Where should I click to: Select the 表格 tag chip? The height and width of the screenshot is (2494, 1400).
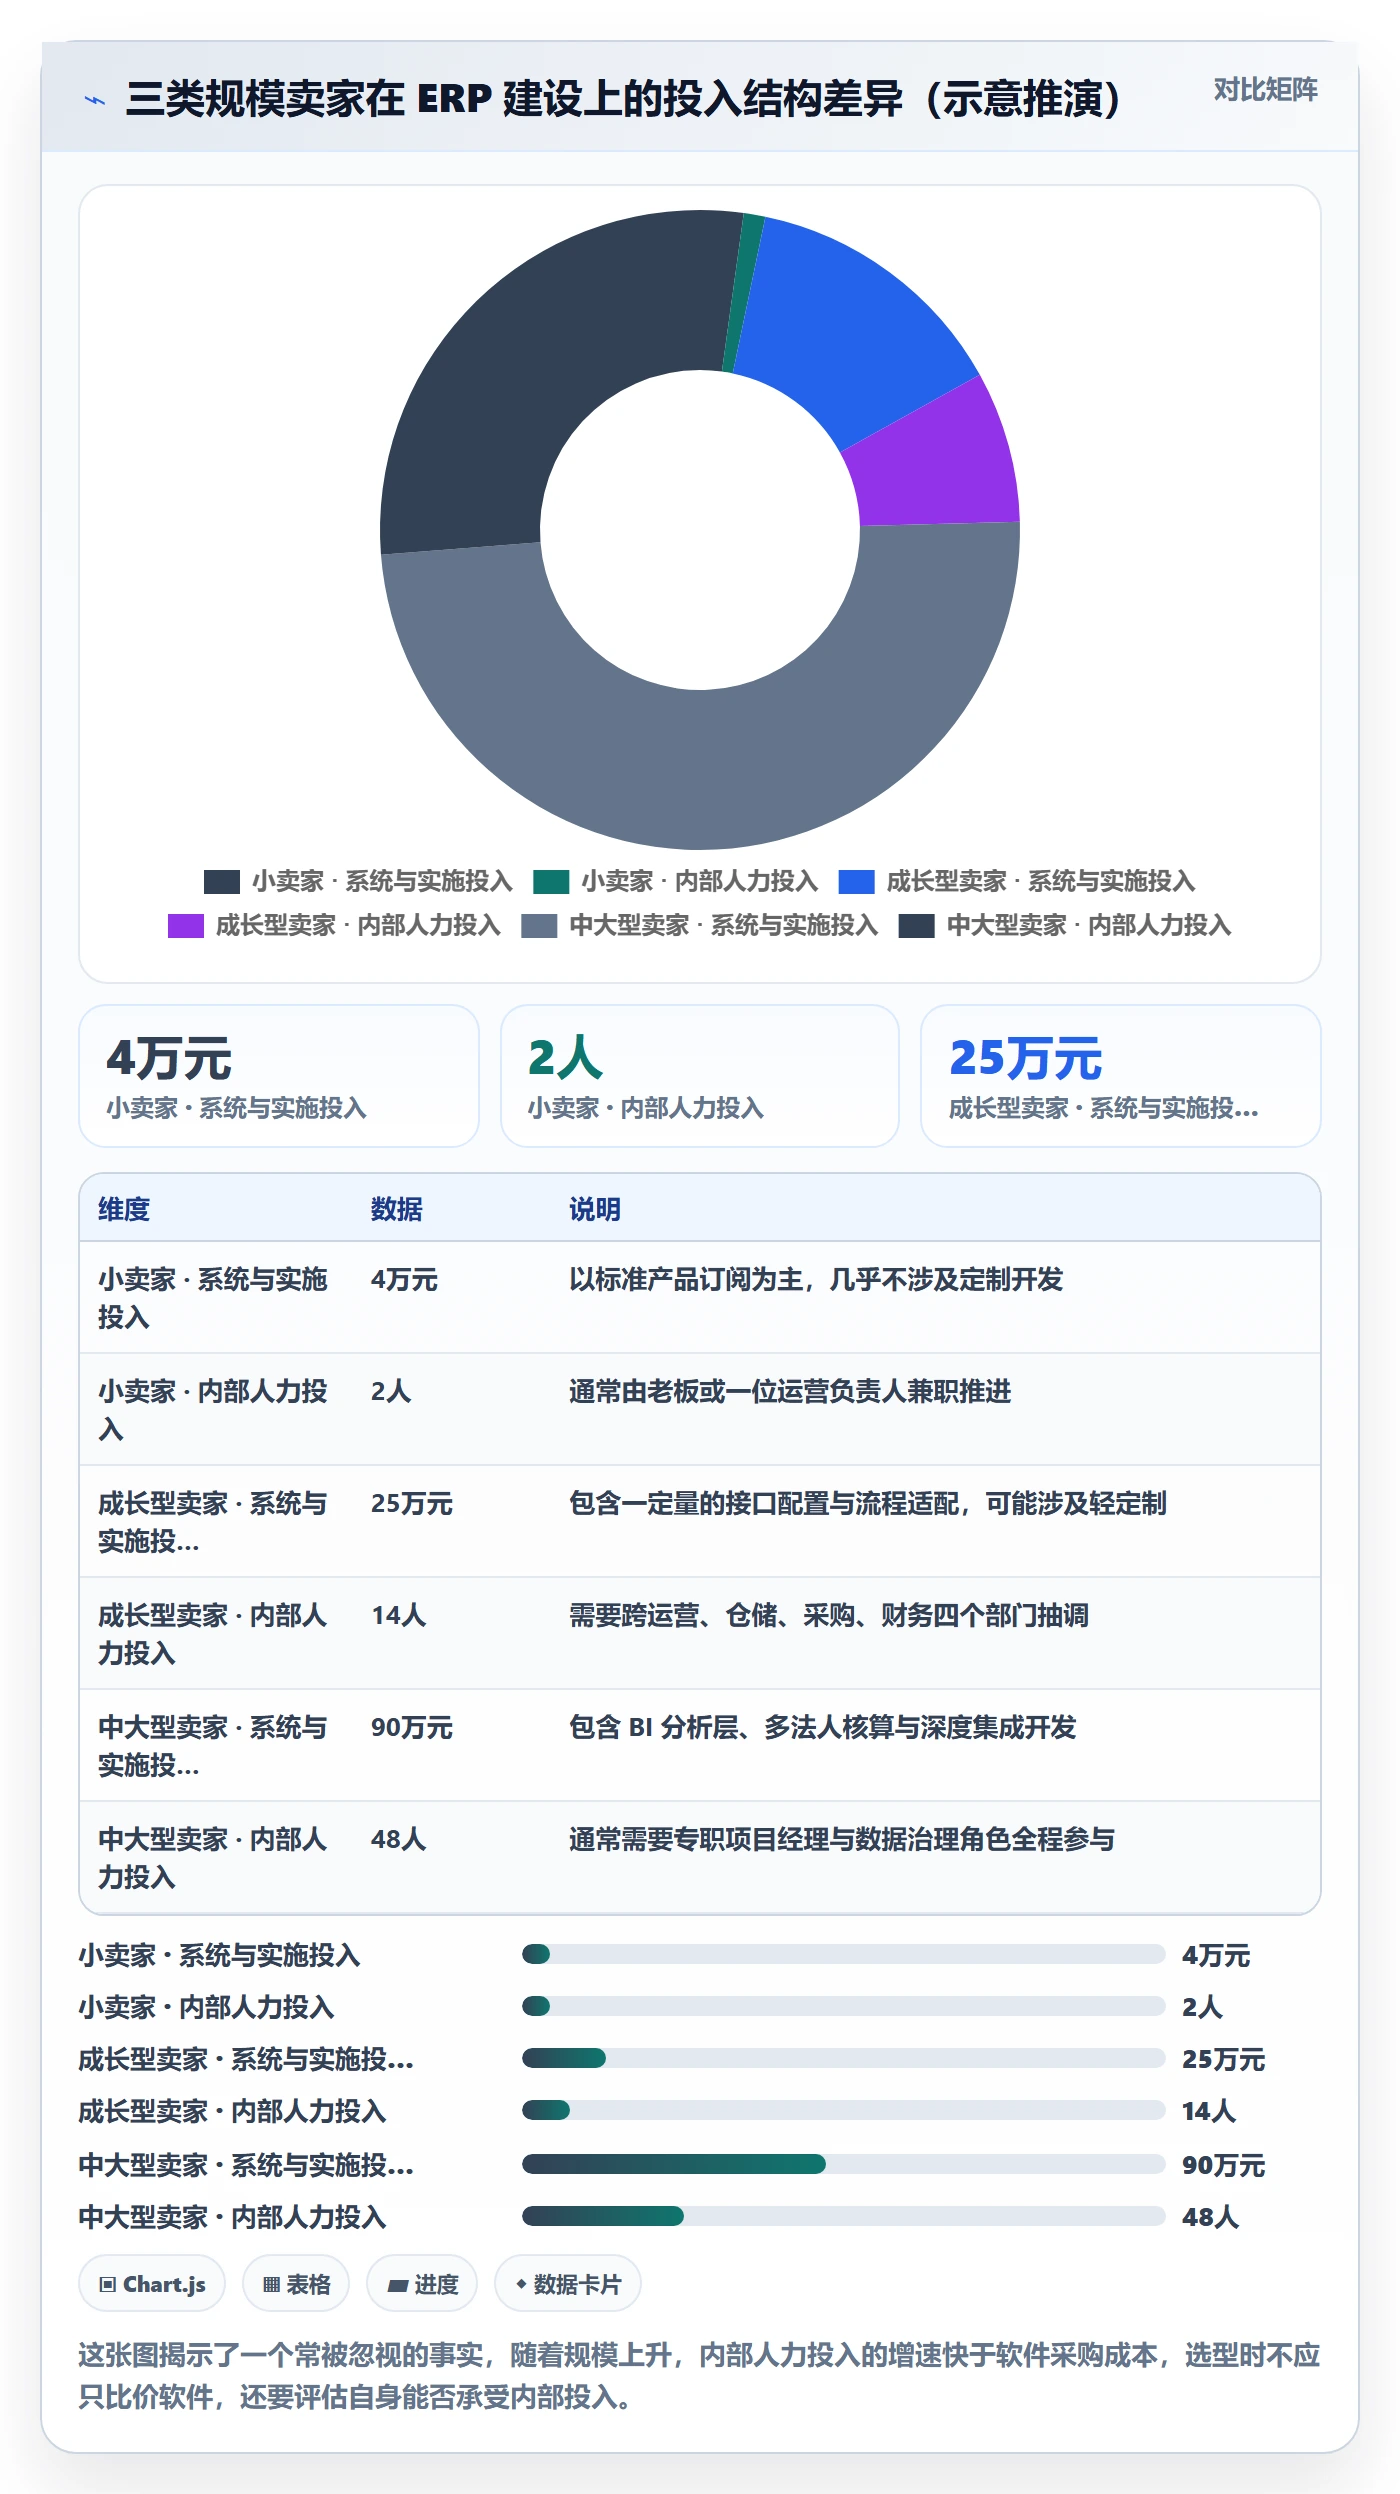pos(296,2284)
